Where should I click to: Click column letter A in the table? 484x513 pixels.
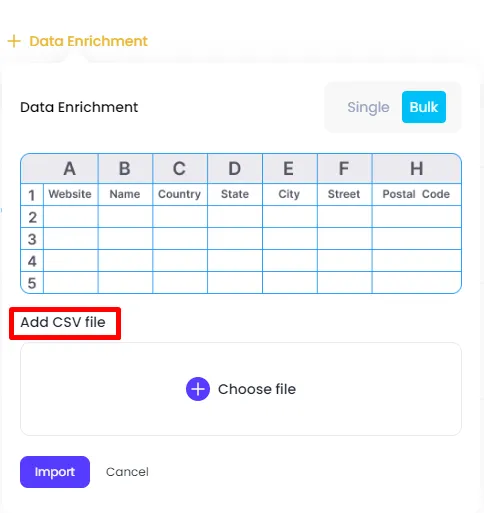pos(70,168)
